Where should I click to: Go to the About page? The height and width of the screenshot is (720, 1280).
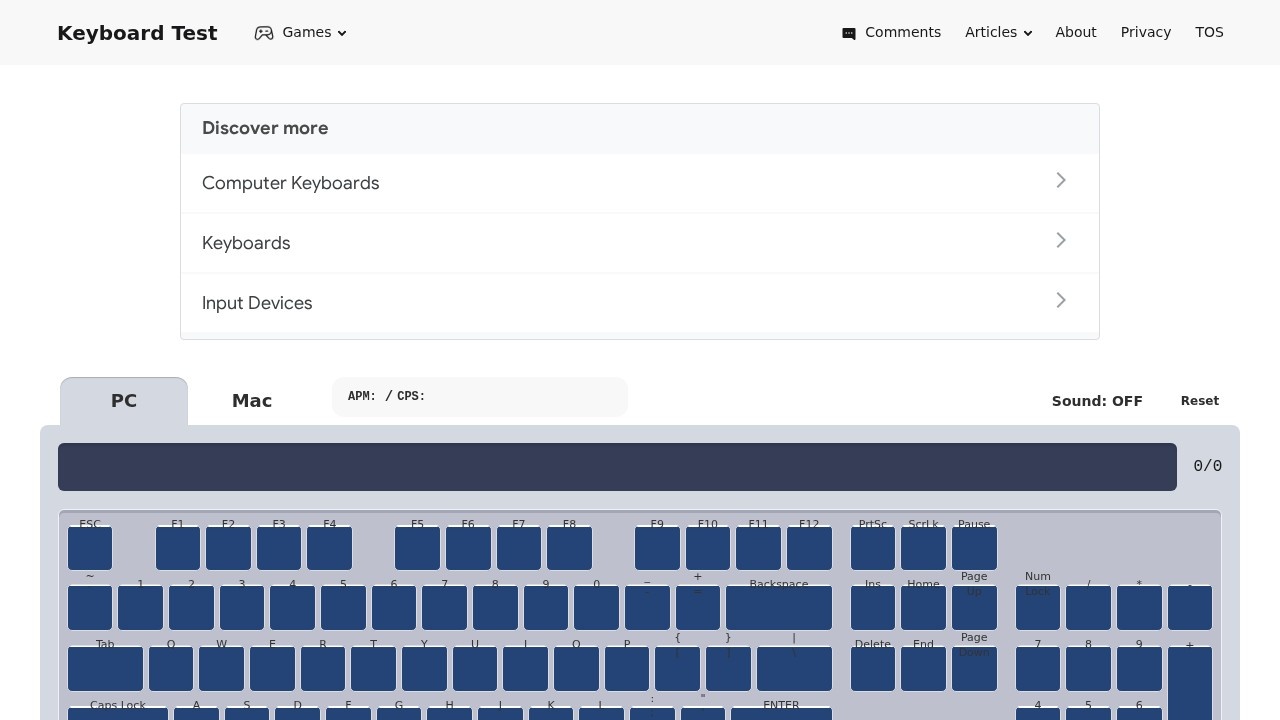[x=1075, y=33]
